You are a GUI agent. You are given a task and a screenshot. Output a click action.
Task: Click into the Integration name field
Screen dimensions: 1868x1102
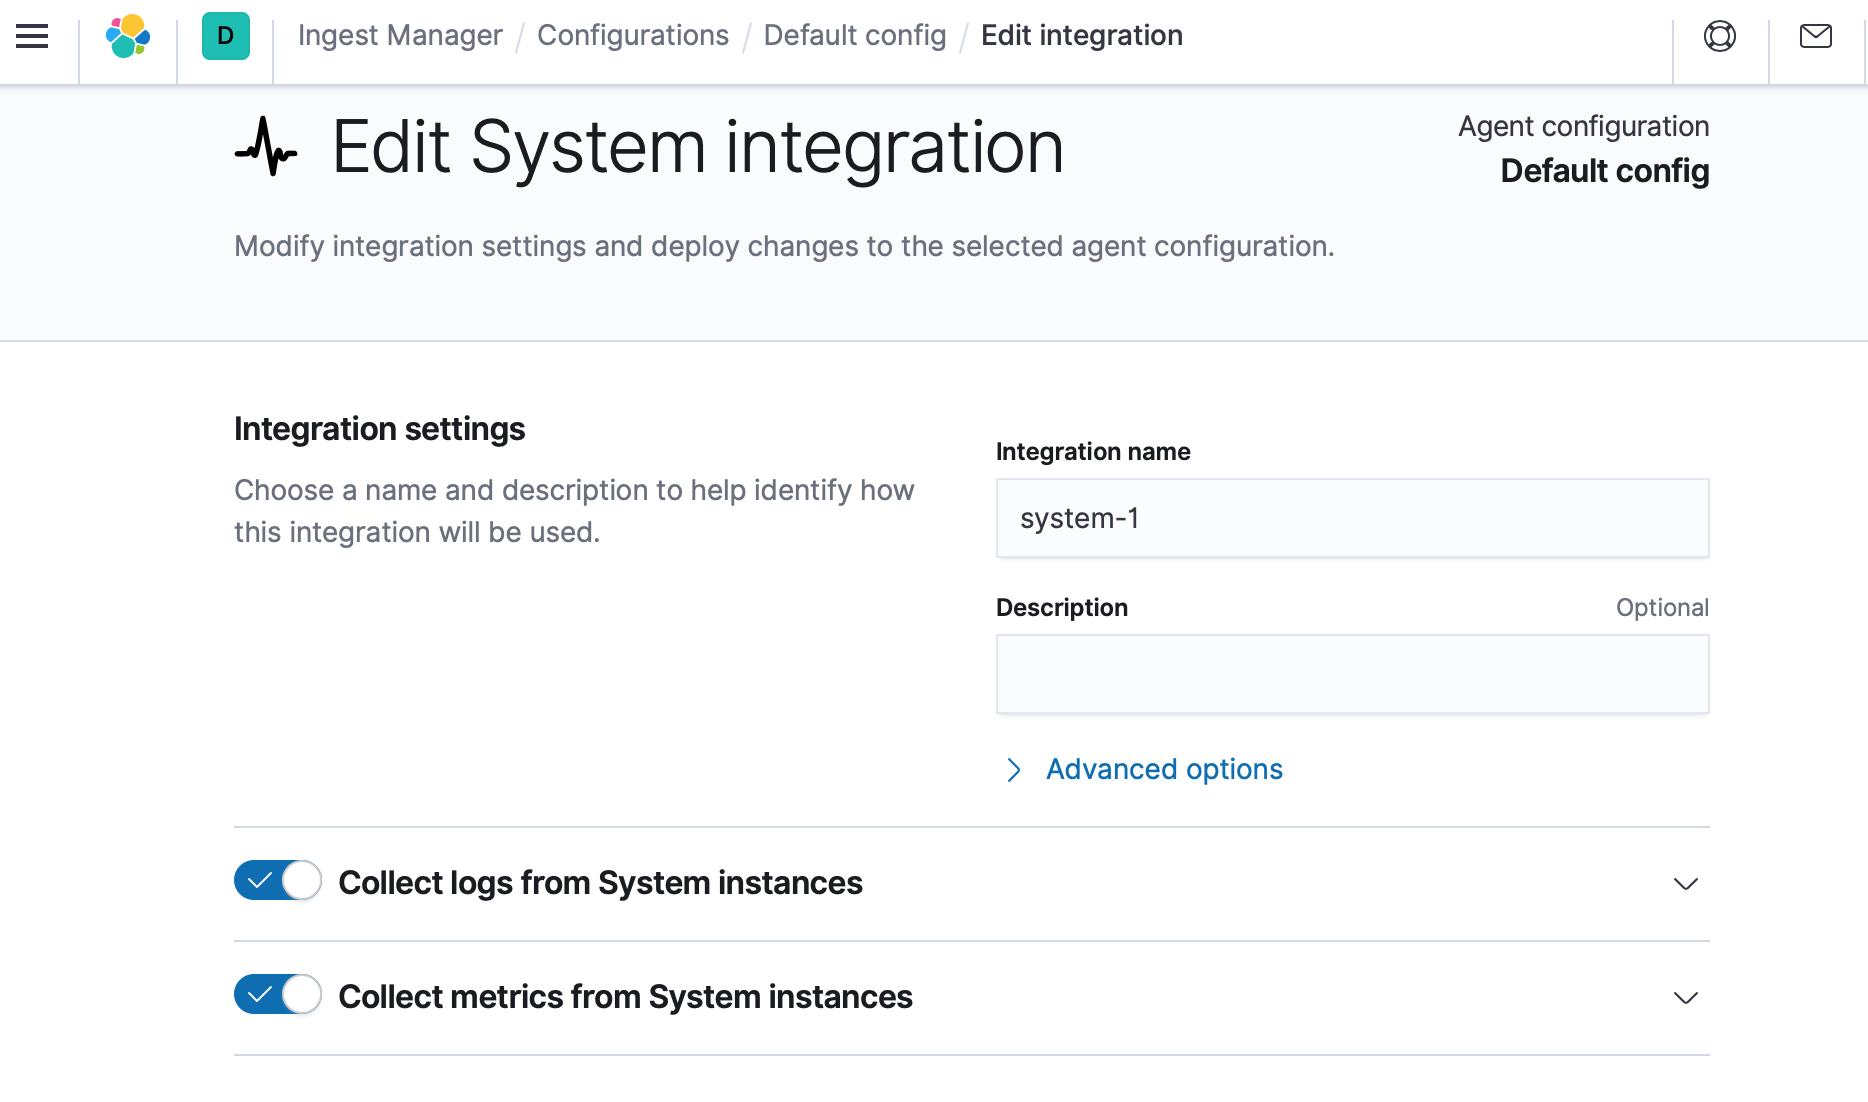1351,518
